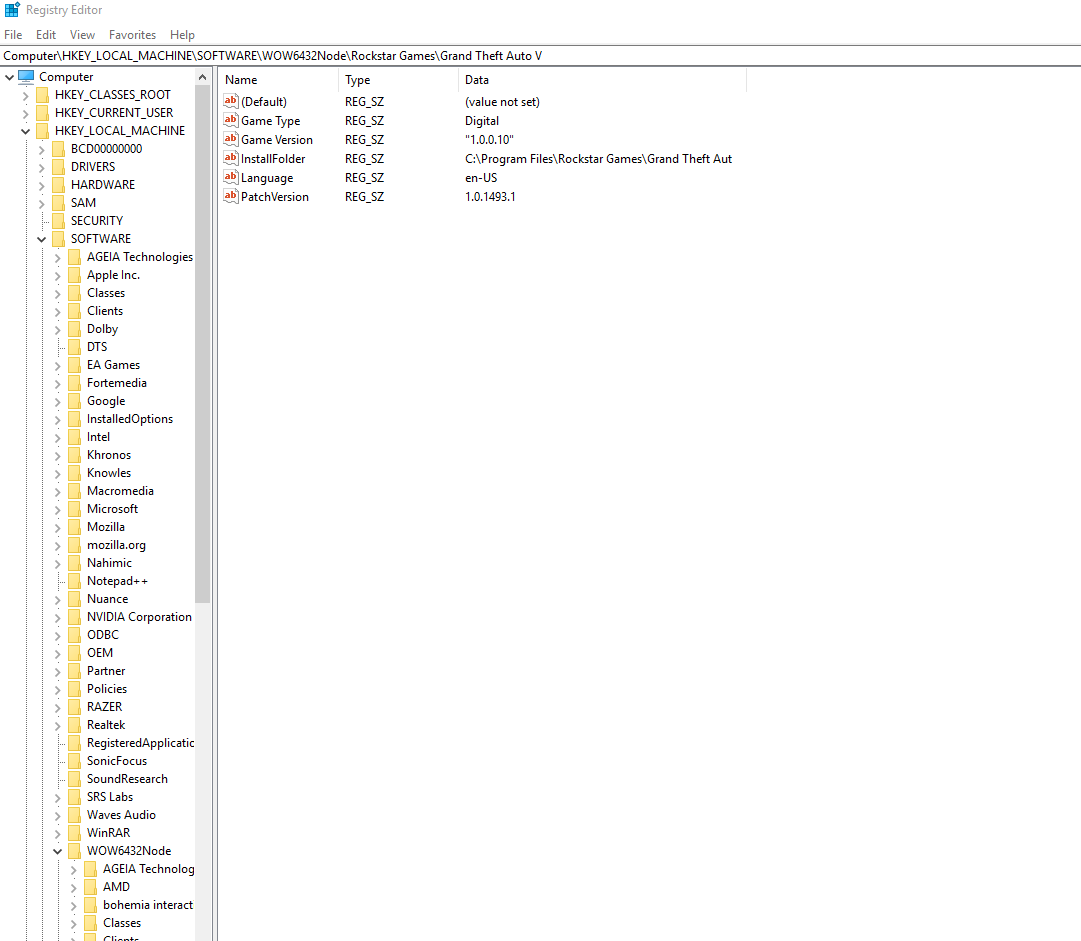The image size is (1081, 941).
Task: Select the (Default) string value icon
Action: pos(231,101)
